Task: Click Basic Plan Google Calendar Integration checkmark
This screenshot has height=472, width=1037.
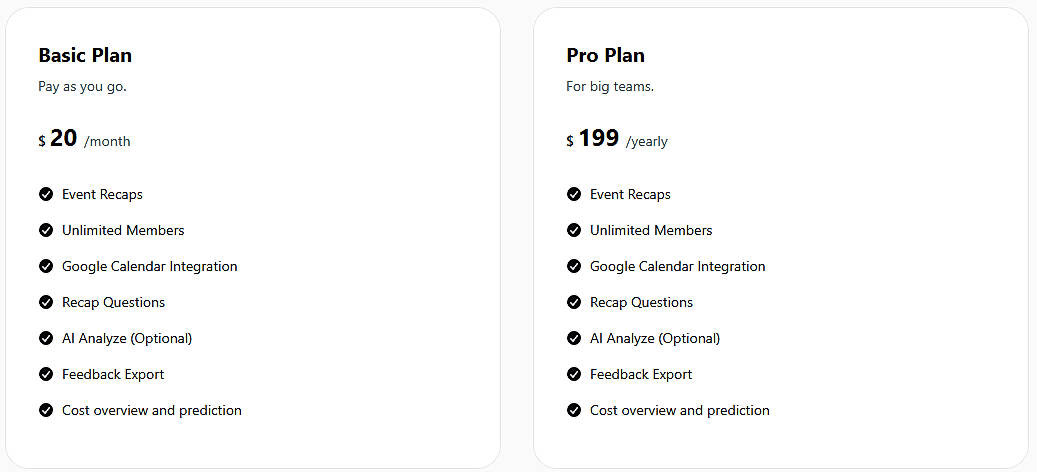Action: click(x=46, y=266)
